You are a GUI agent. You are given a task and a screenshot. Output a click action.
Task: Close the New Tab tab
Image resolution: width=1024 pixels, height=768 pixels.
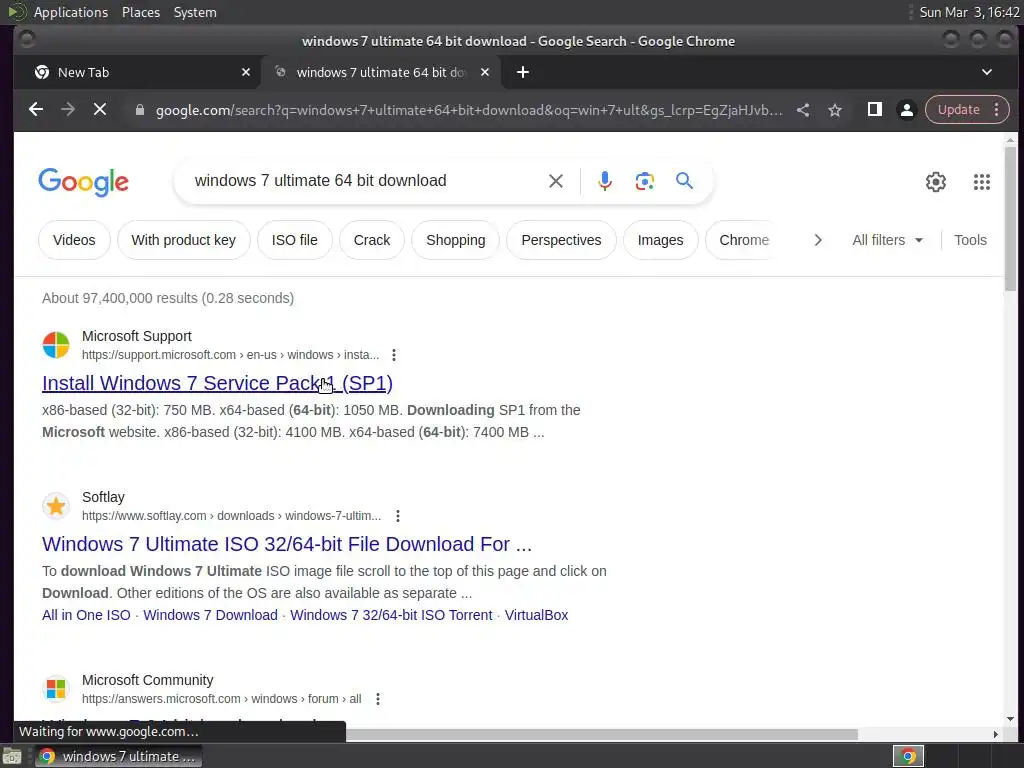tap(246, 72)
